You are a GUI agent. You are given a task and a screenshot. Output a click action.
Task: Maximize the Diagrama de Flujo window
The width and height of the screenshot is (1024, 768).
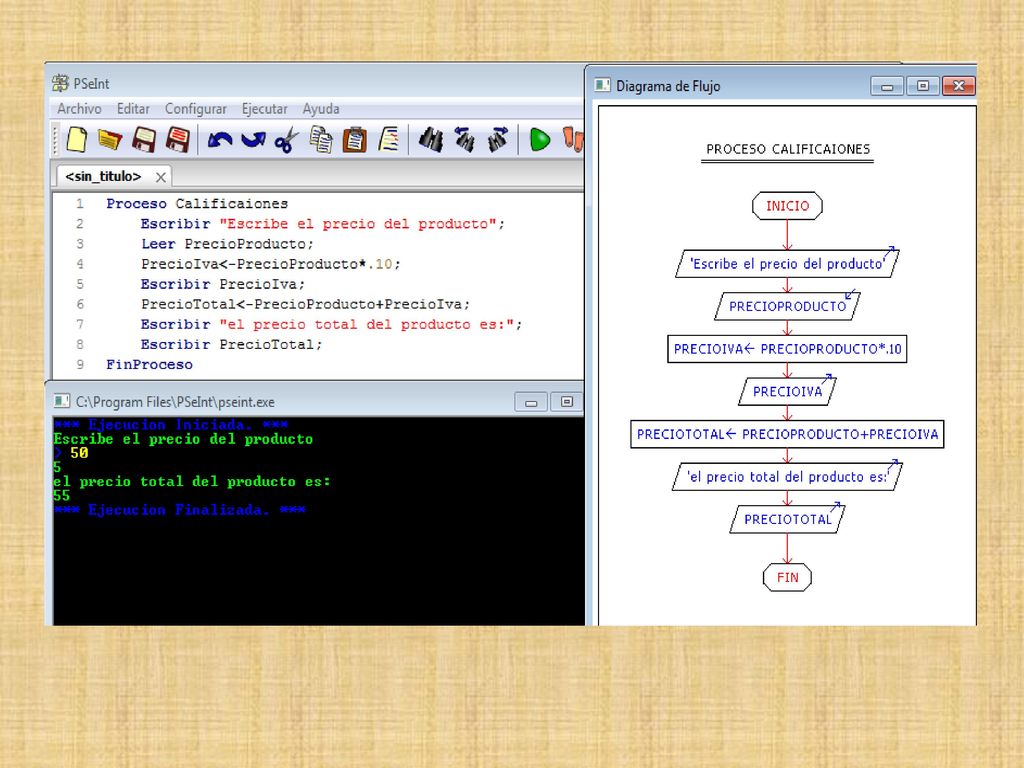pyautogui.click(x=923, y=86)
